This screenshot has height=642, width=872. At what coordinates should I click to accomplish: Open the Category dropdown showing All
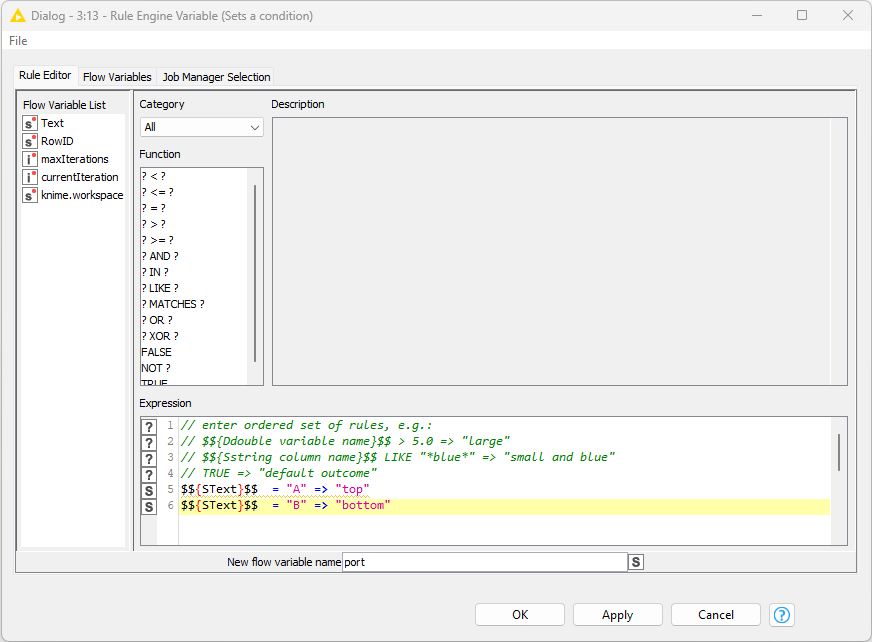click(x=201, y=127)
